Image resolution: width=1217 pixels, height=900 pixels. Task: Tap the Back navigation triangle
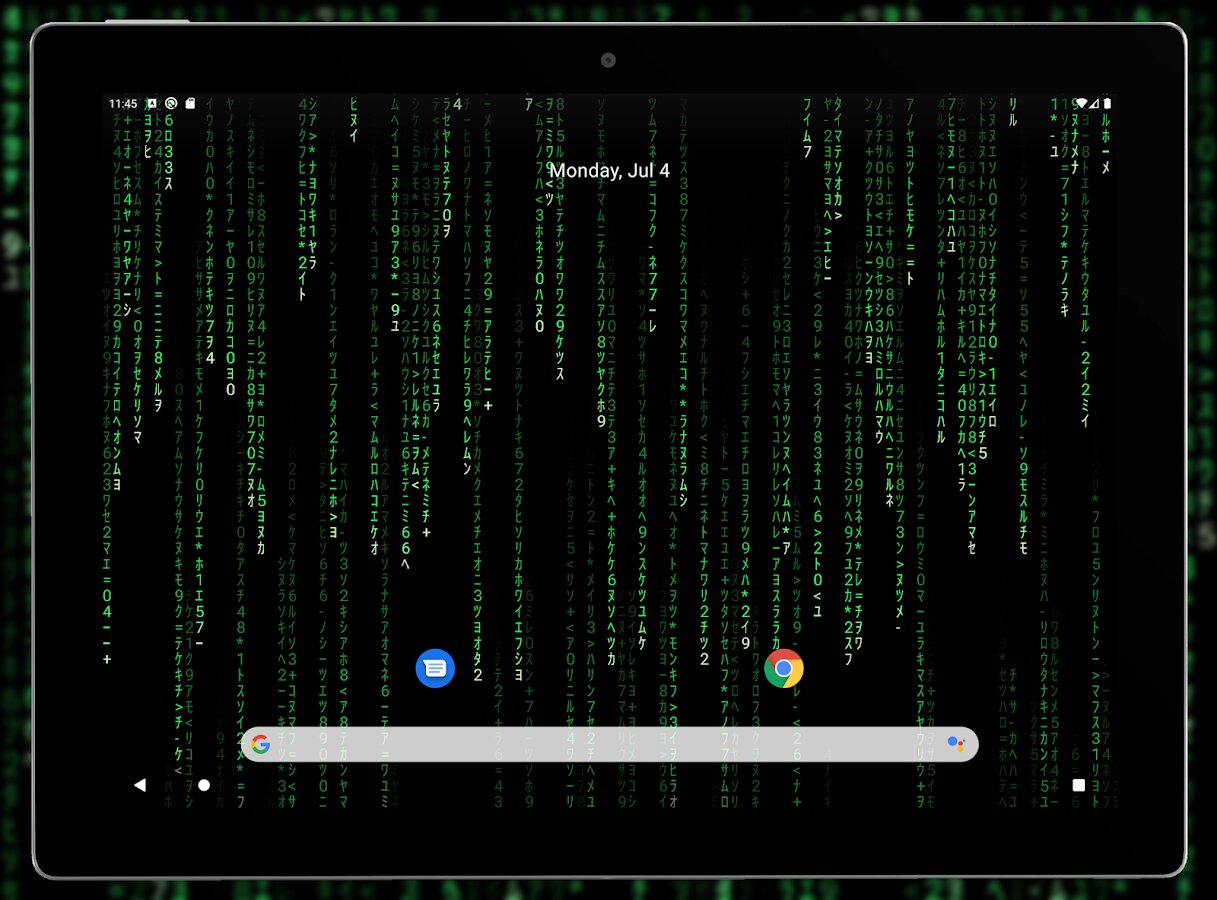click(140, 785)
